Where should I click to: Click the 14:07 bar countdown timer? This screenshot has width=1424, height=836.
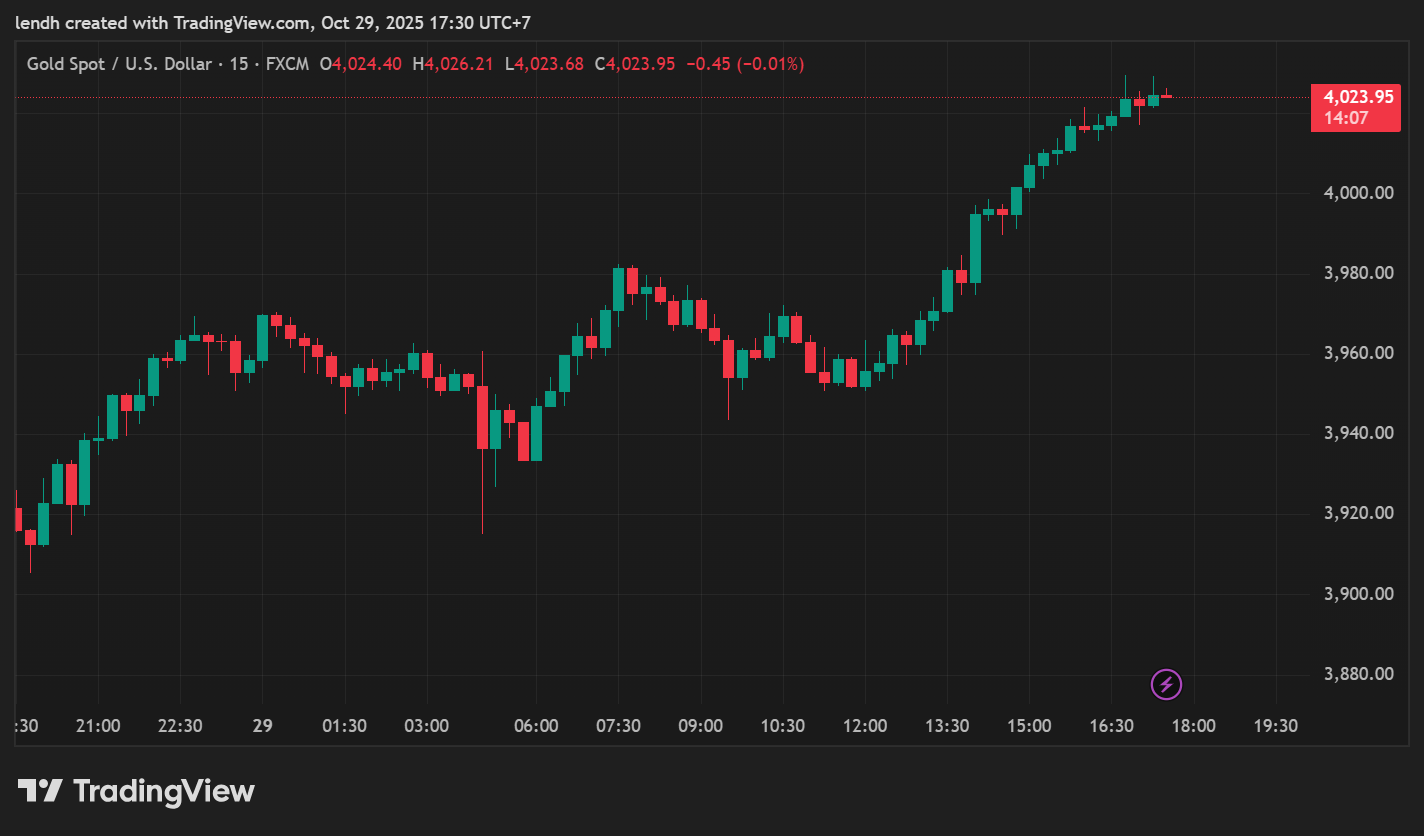pos(1345,118)
